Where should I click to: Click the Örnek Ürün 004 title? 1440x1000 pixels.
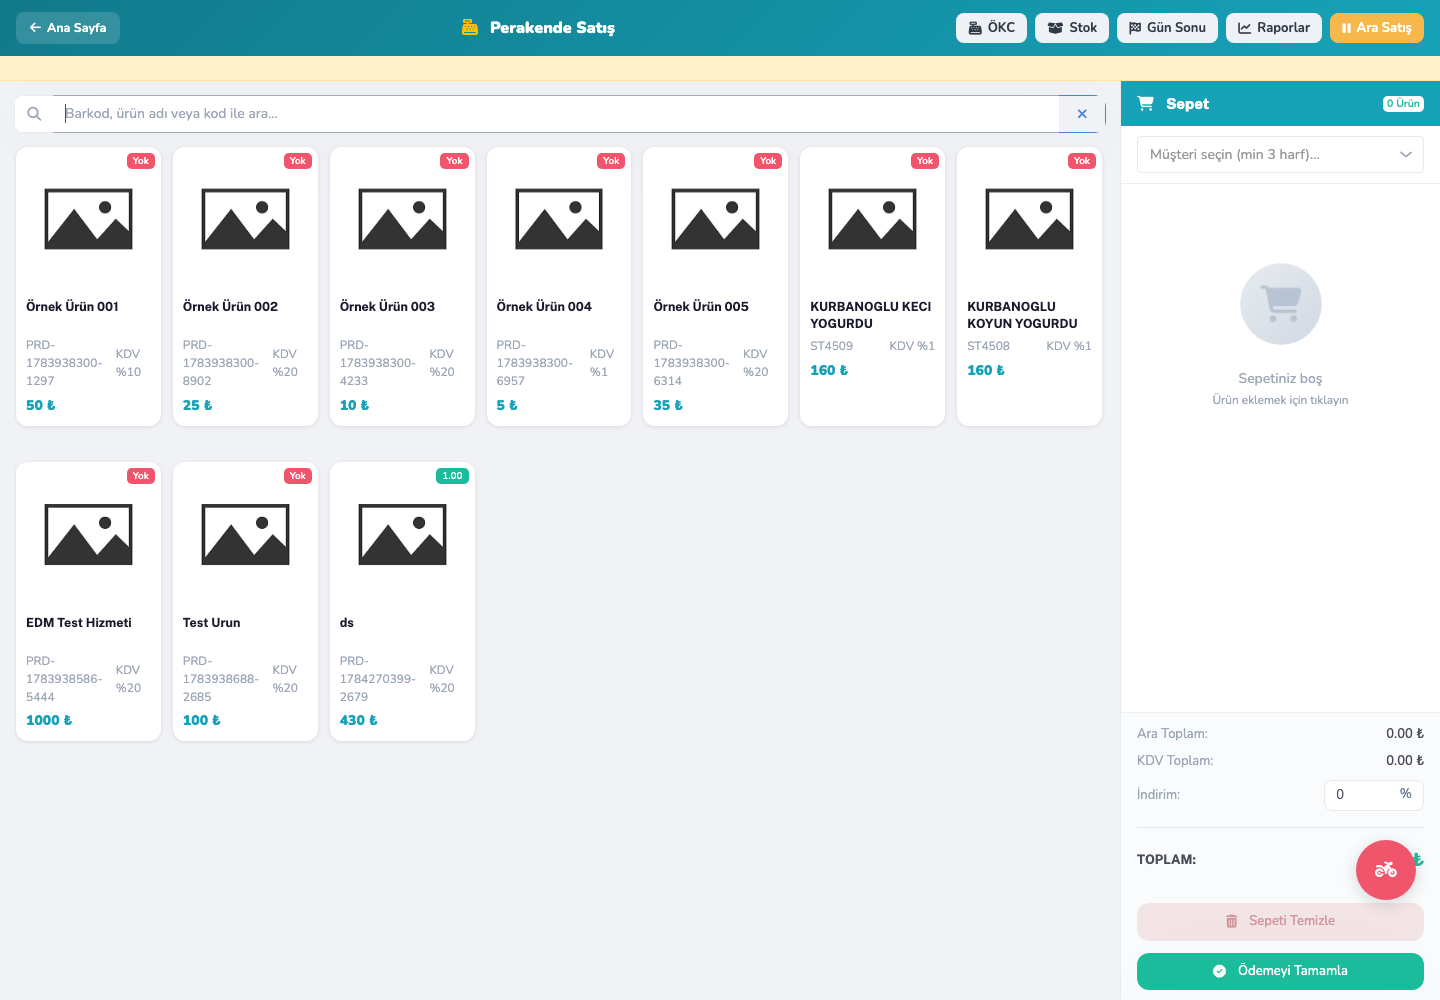pos(544,307)
